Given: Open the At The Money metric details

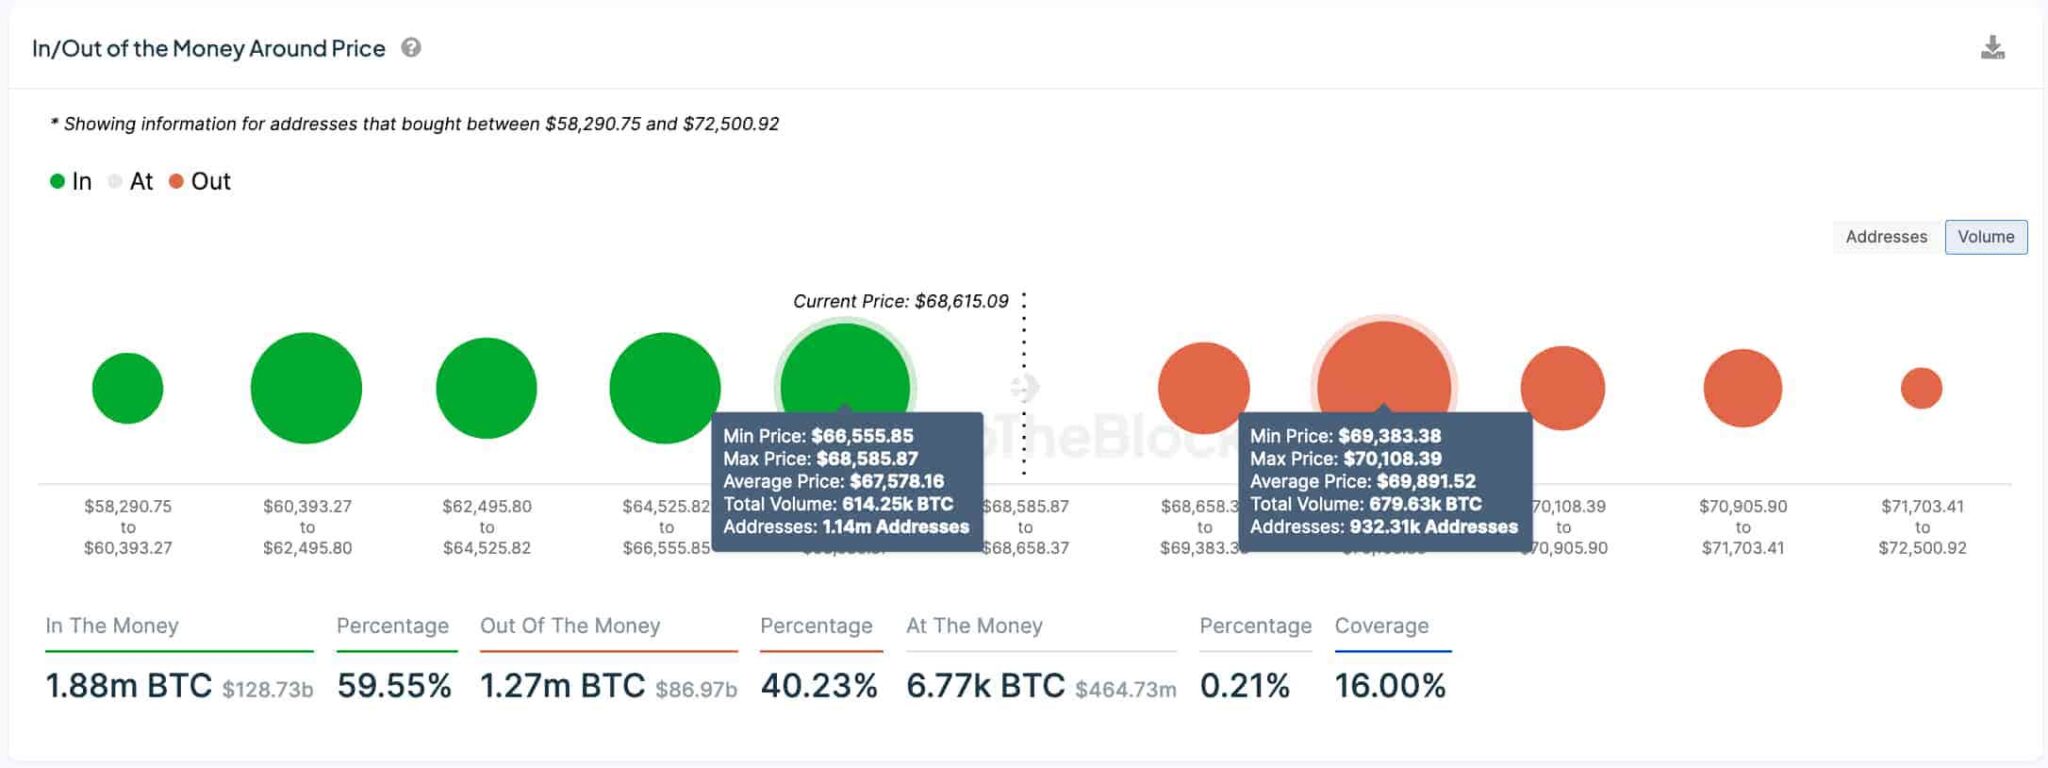Looking at the screenshot, I should [974, 626].
